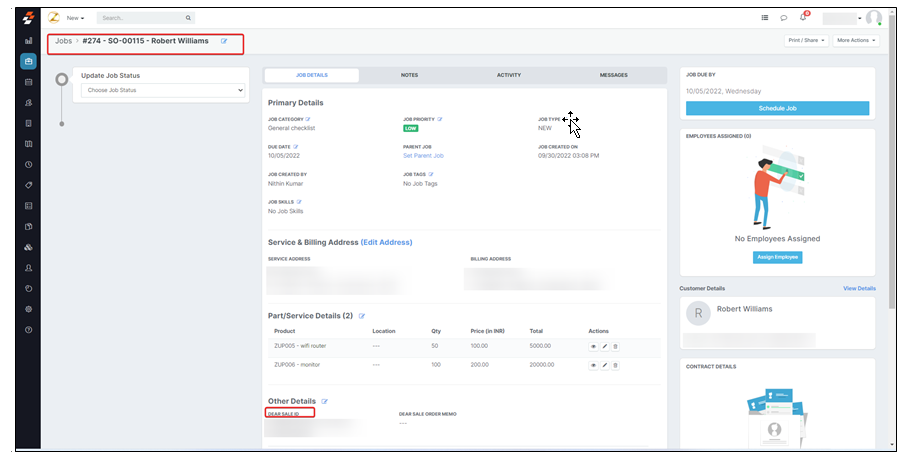Click the list view icon in top bar
Screen dimensions: 913x456
tap(765, 18)
